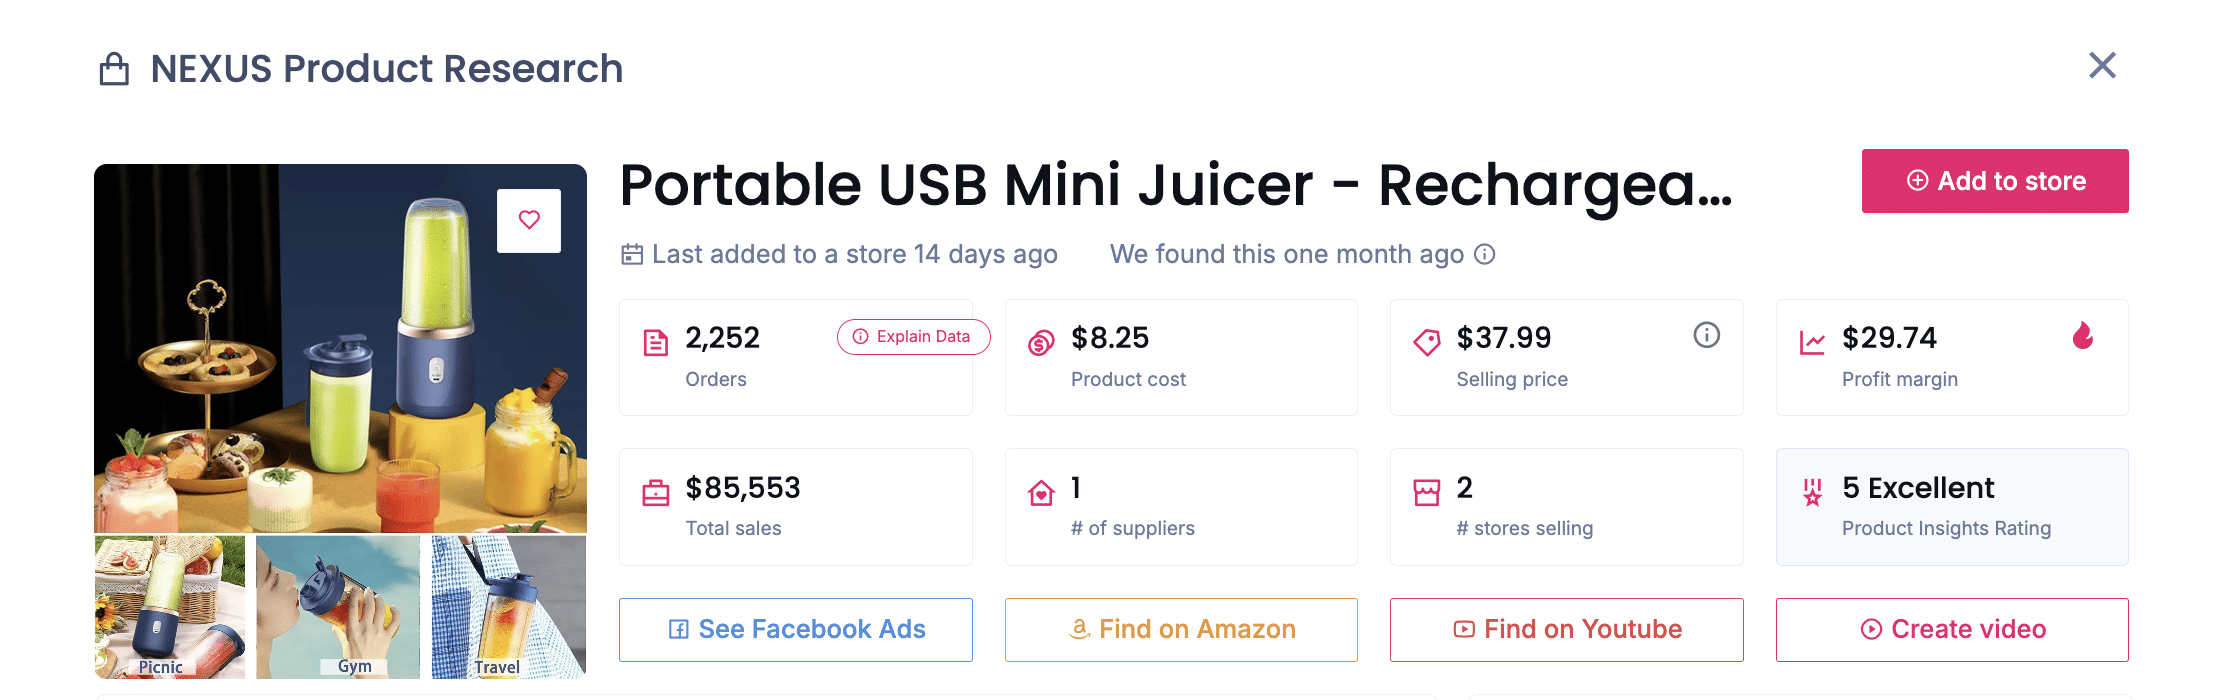2218x700 pixels.
Task: Open the selling price info tooltip
Action: click(x=1706, y=336)
